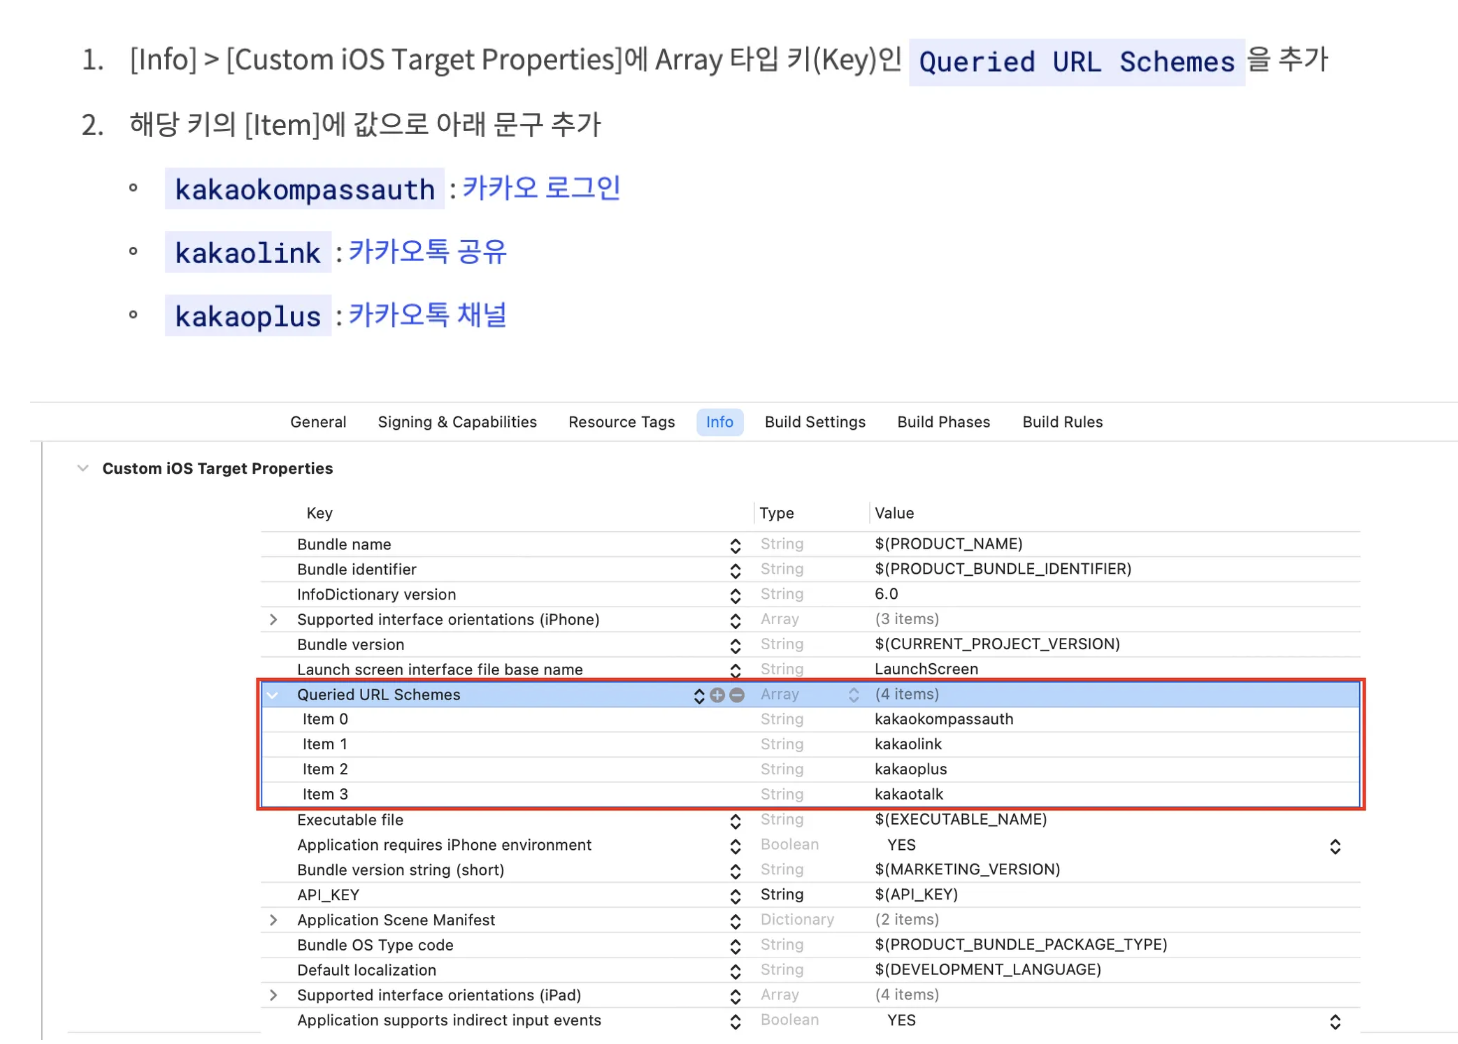Open key stepper for Bundle version
Image resolution: width=1458 pixels, height=1044 pixels.
[x=735, y=645]
